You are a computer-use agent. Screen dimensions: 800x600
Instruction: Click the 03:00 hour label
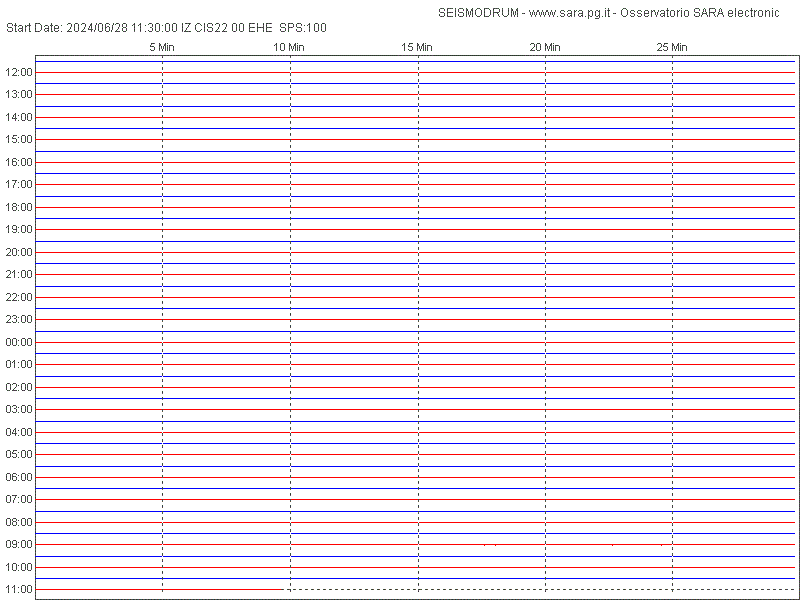18,409
